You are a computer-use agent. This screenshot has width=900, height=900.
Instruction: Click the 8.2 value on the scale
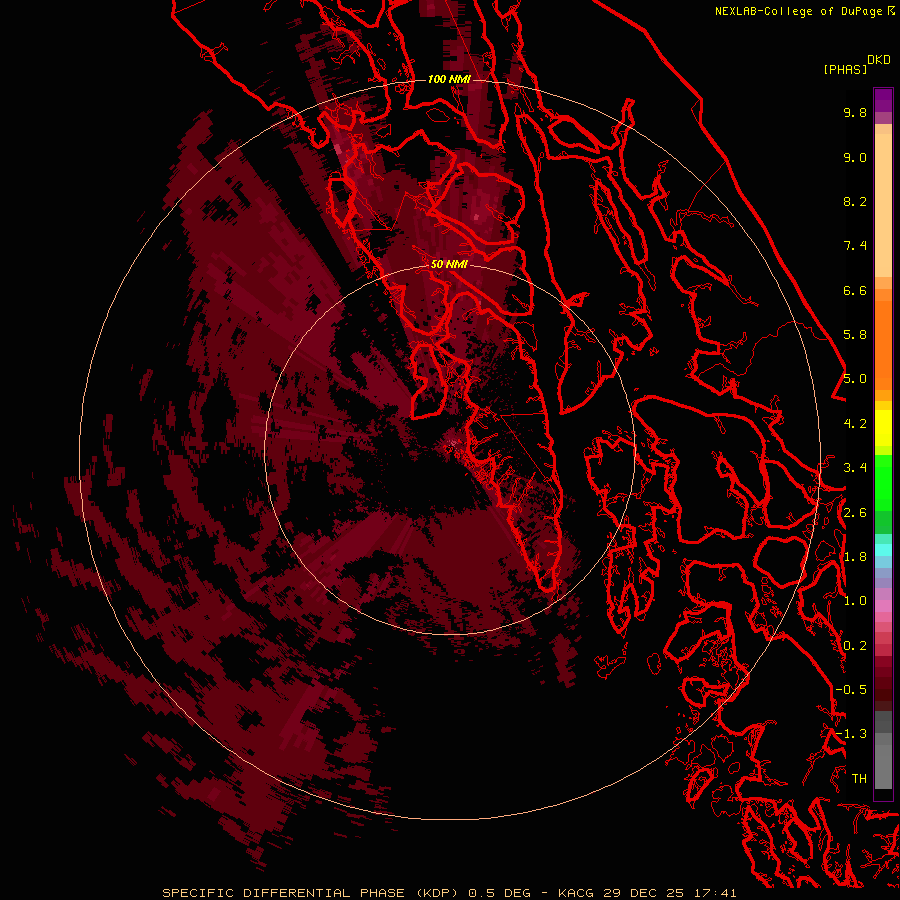(x=855, y=201)
